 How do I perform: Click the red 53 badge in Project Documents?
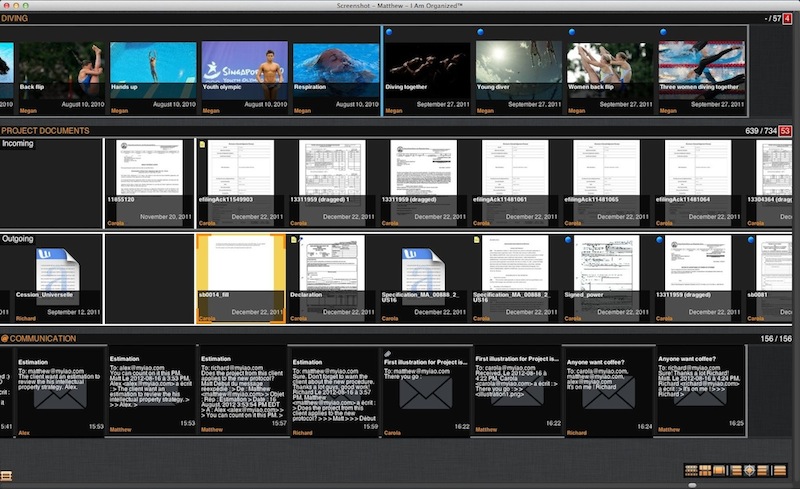click(x=785, y=131)
